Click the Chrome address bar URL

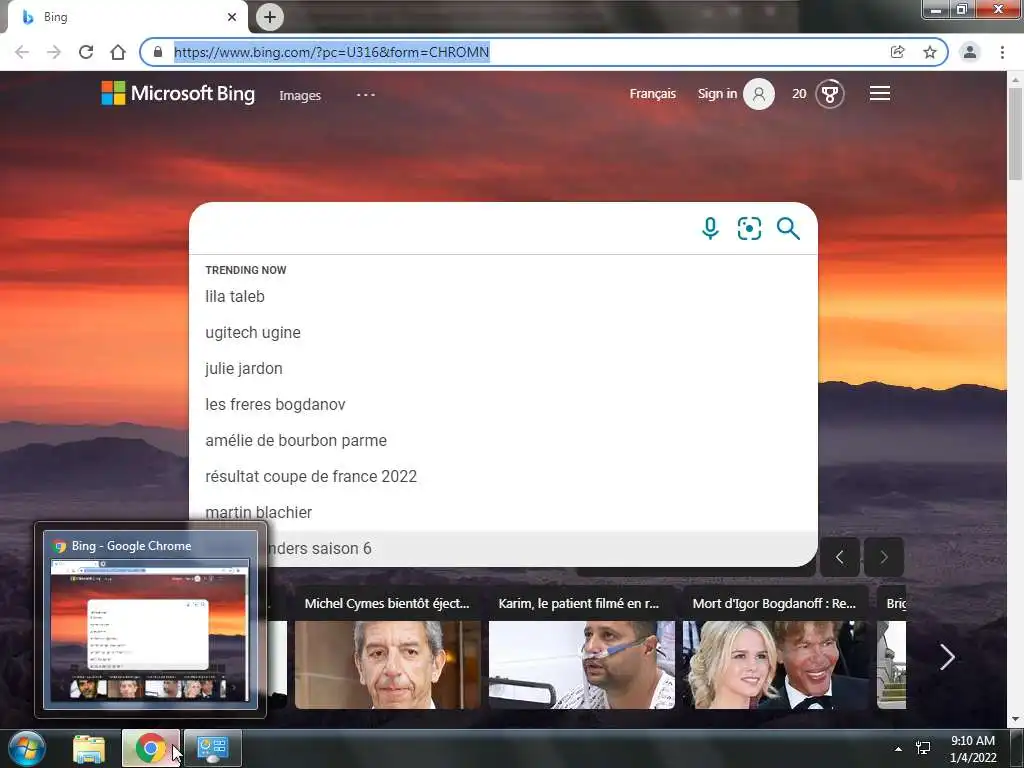pyautogui.click(x=331, y=52)
